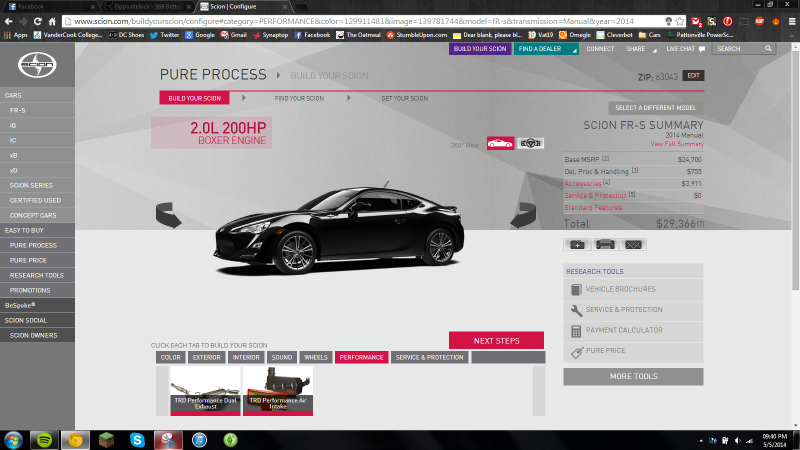Go back in the browser
The height and width of the screenshot is (450, 800).
9,21
